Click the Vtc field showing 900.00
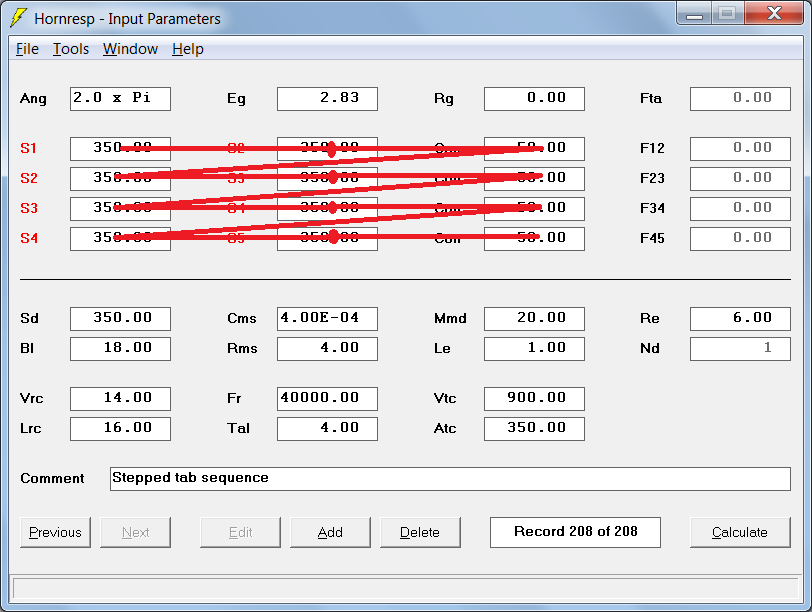 tap(534, 399)
